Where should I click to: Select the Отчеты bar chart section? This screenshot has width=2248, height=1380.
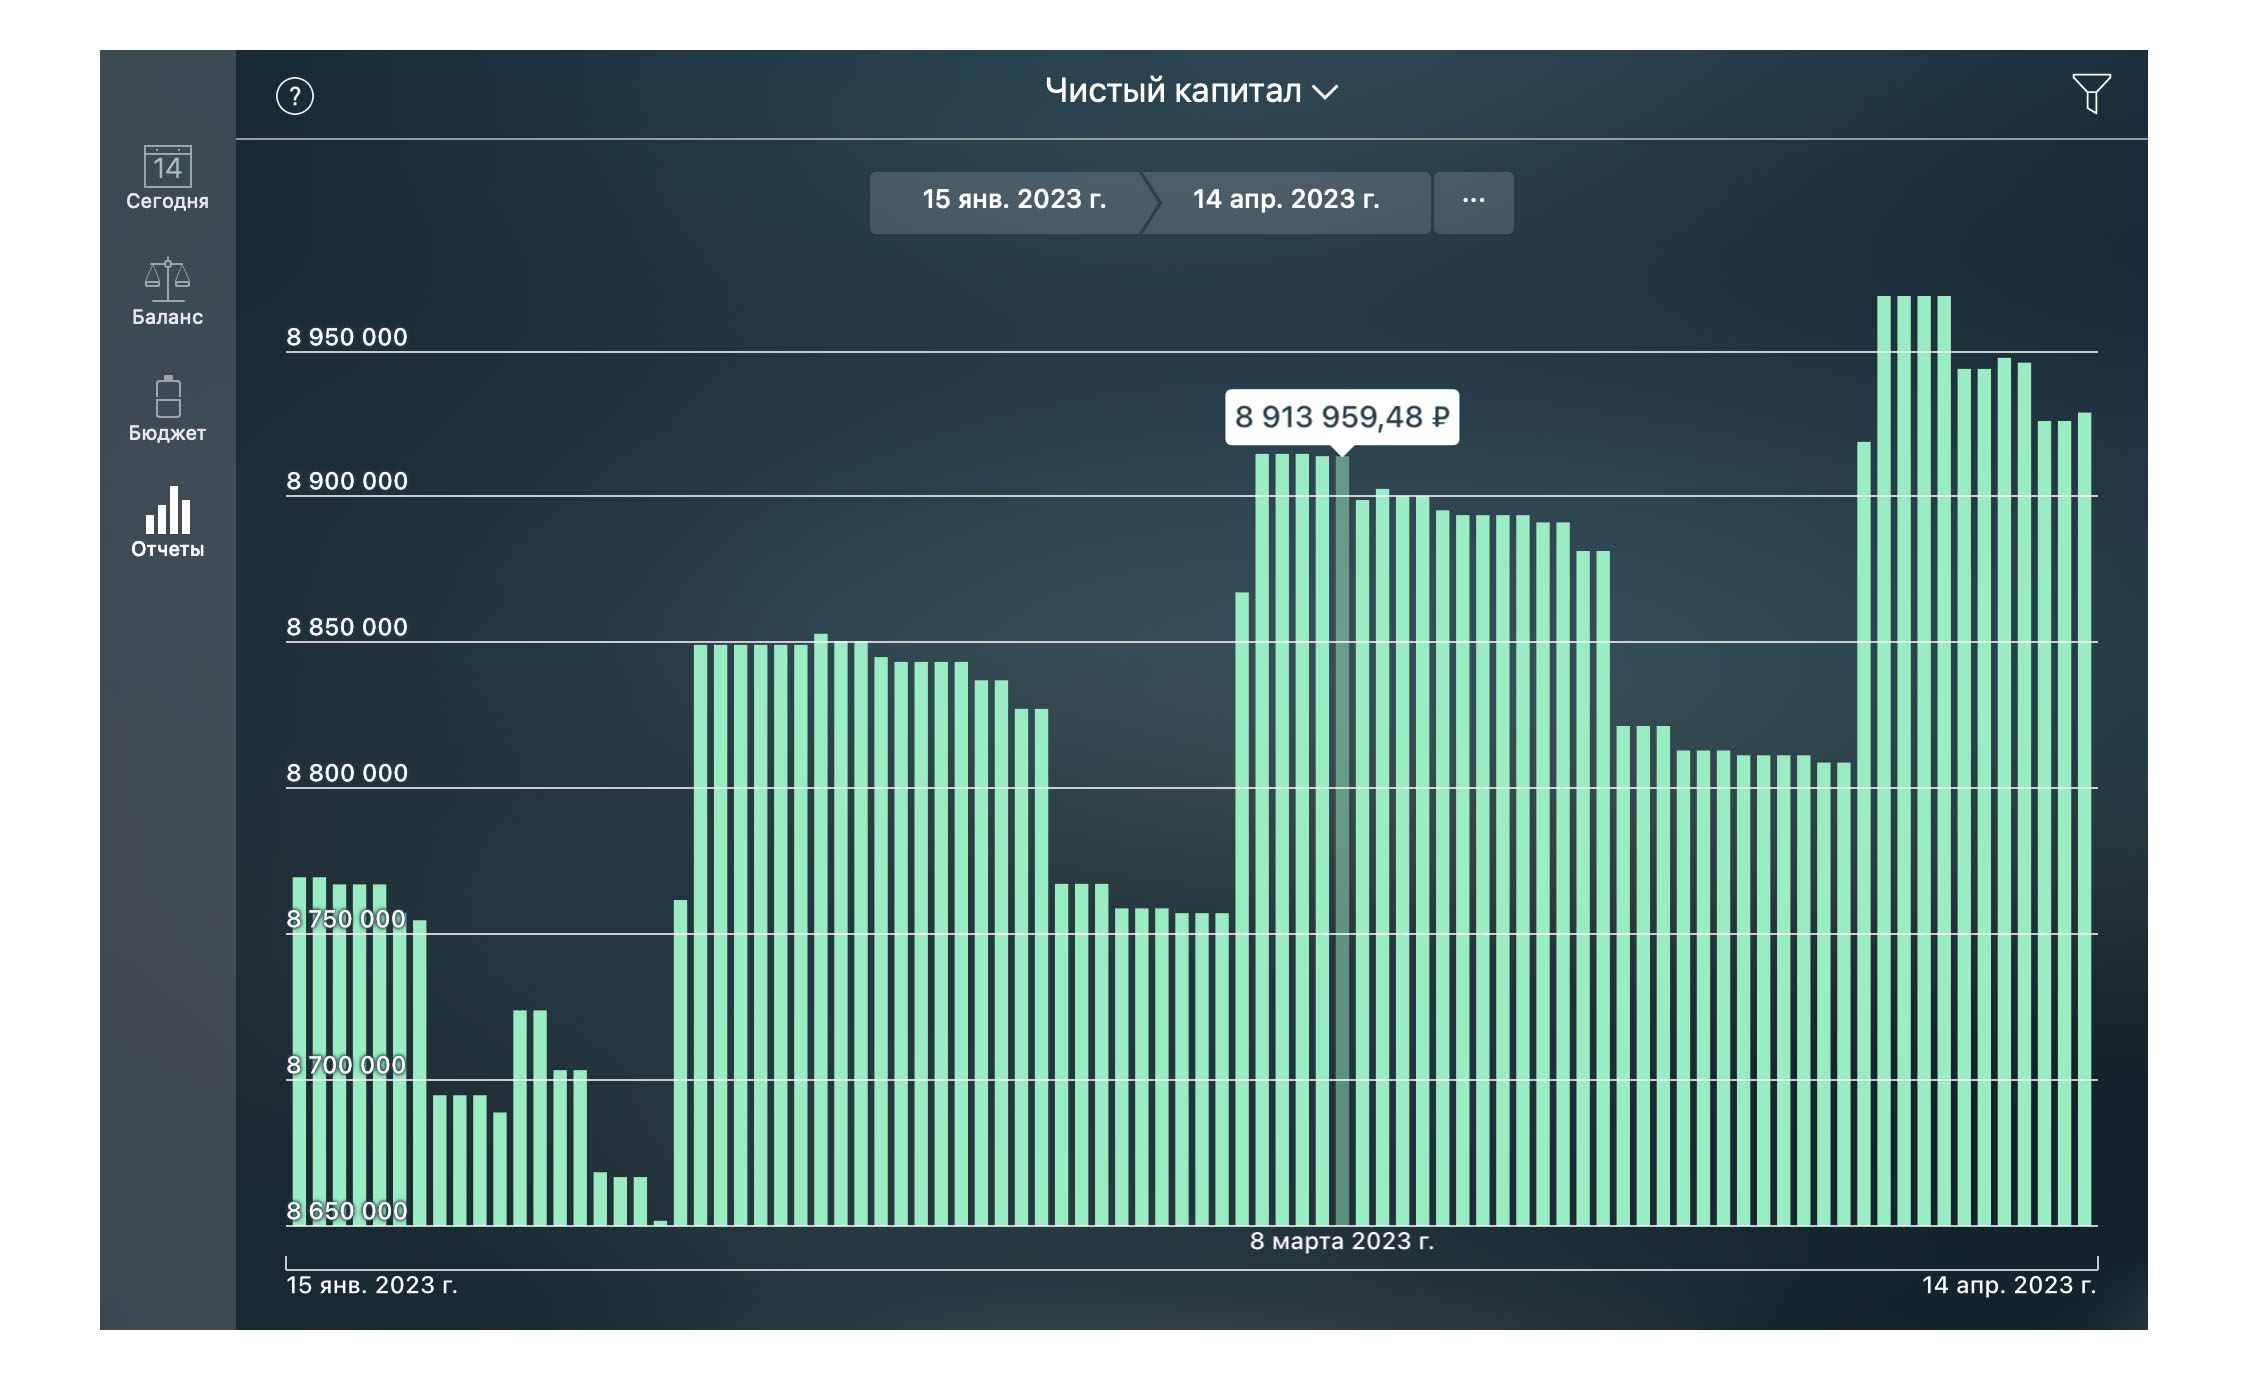tap(167, 523)
